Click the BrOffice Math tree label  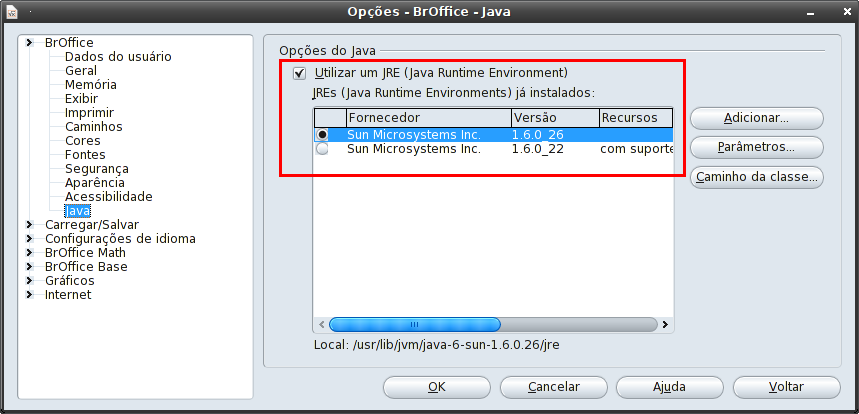click(85, 252)
